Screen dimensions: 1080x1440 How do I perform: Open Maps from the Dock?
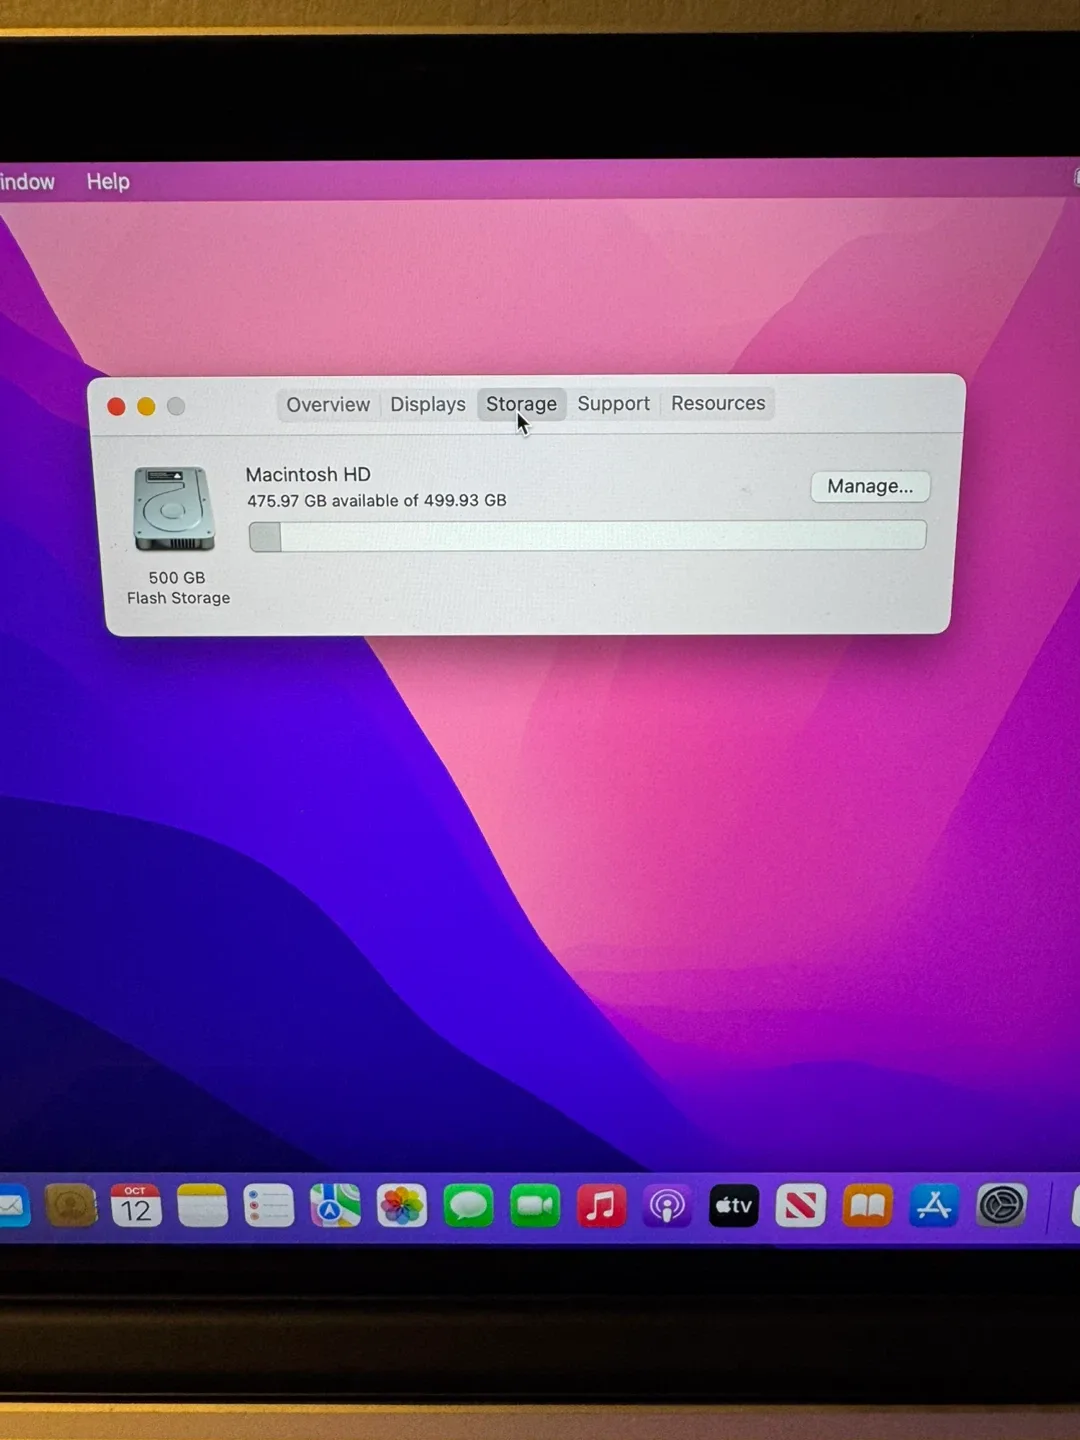(x=336, y=1206)
